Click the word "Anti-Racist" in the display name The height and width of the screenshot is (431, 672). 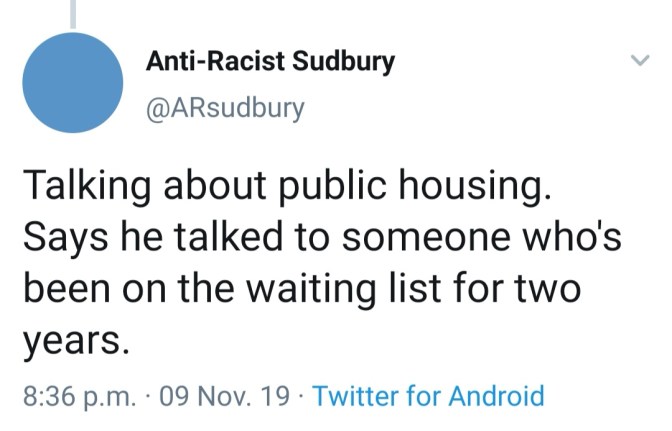[x=206, y=62]
